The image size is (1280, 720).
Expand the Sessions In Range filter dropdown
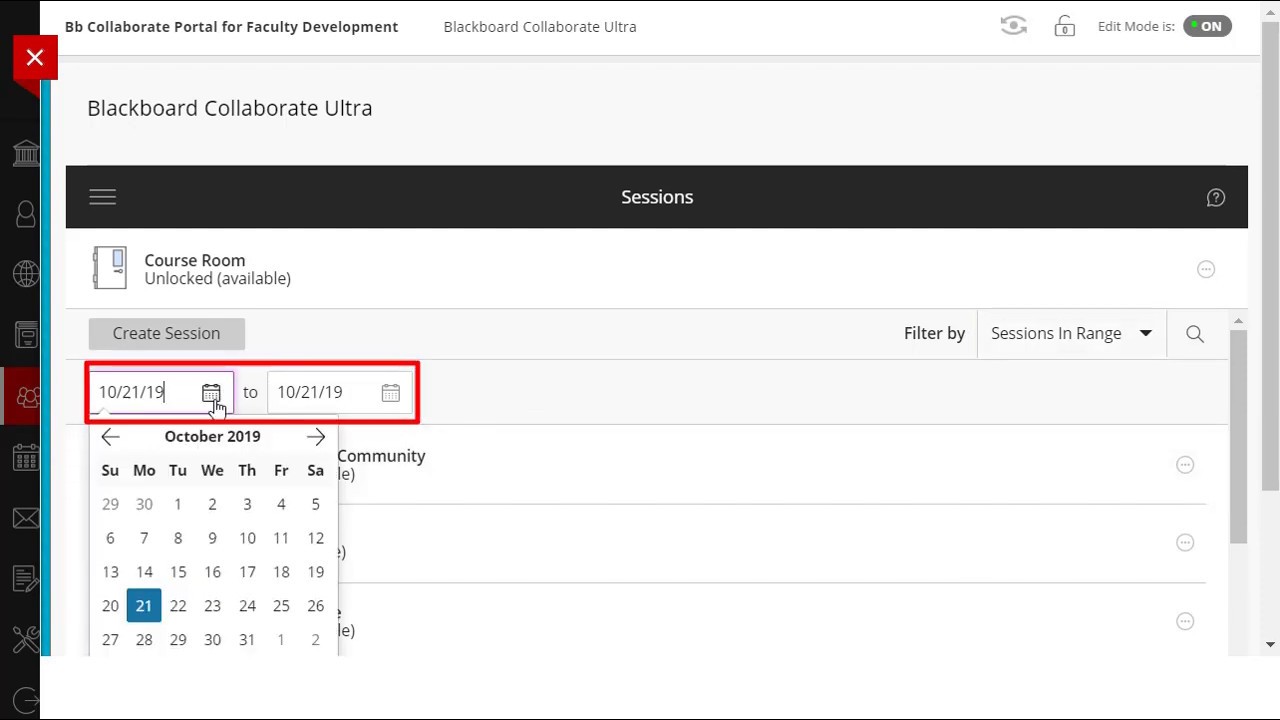pos(1071,334)
